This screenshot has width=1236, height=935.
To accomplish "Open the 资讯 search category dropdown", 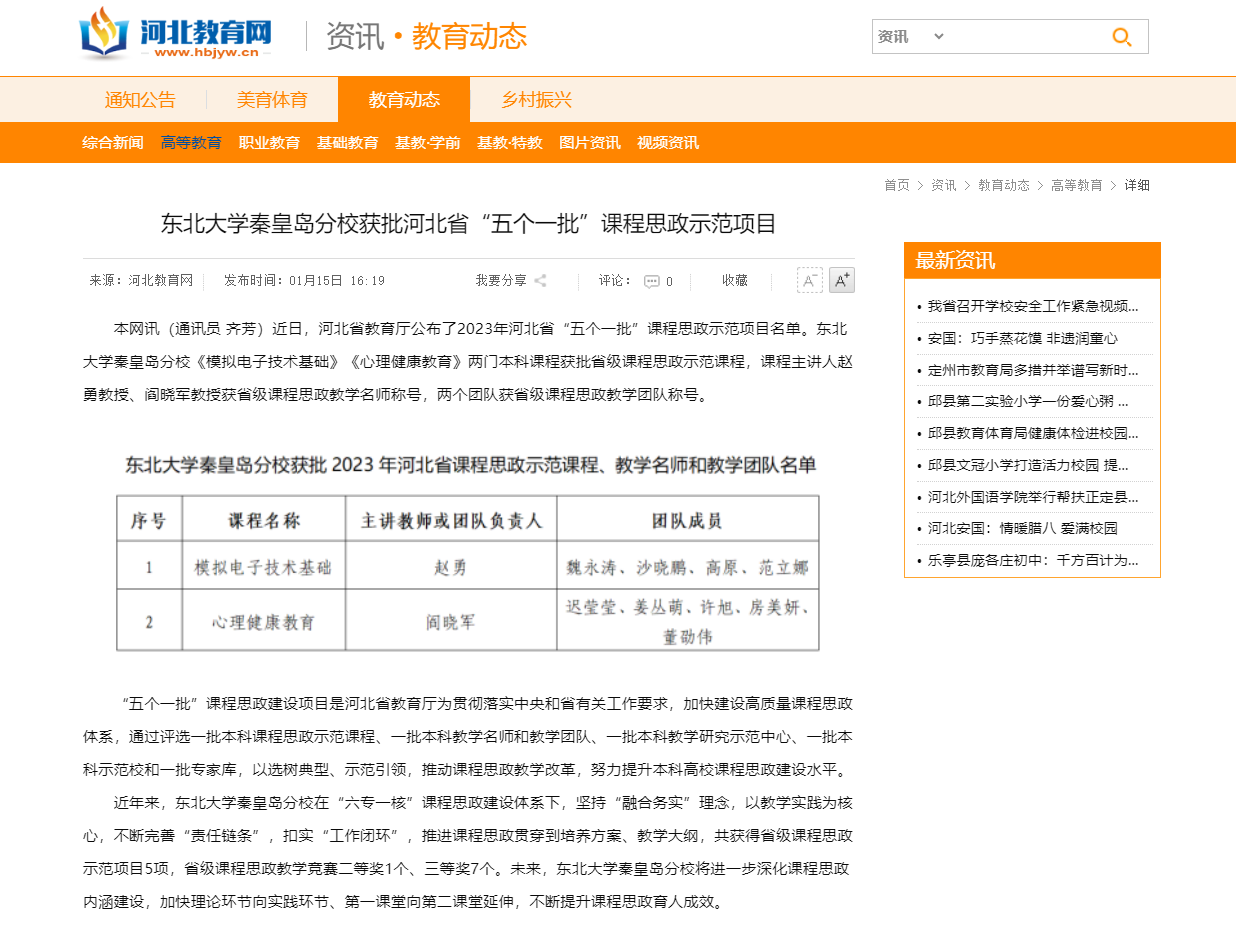I will pyautogui.click(x=911, y=37).
